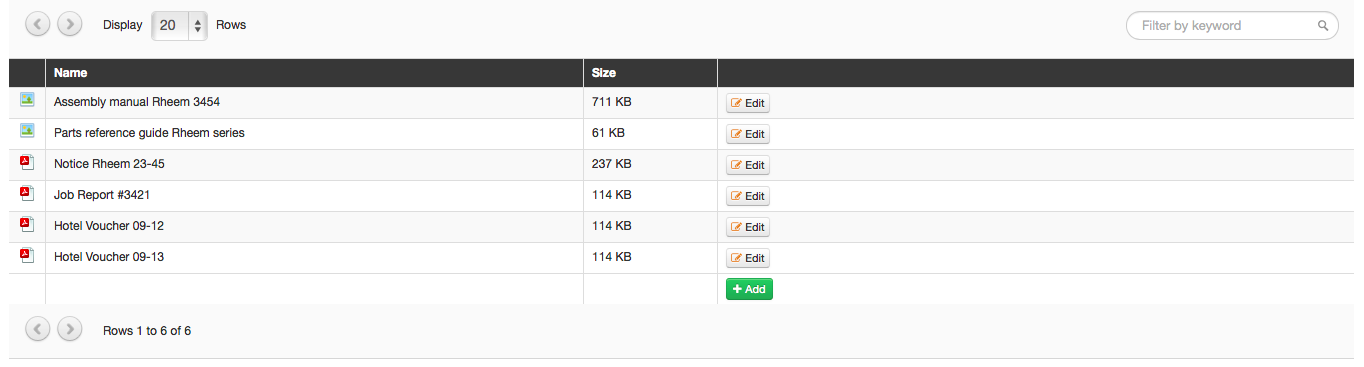Click image icon for Assembly manual Rheem 3454
This screenshot has width=1364, height=367.
pyautogui.click(x=27, y=100)
